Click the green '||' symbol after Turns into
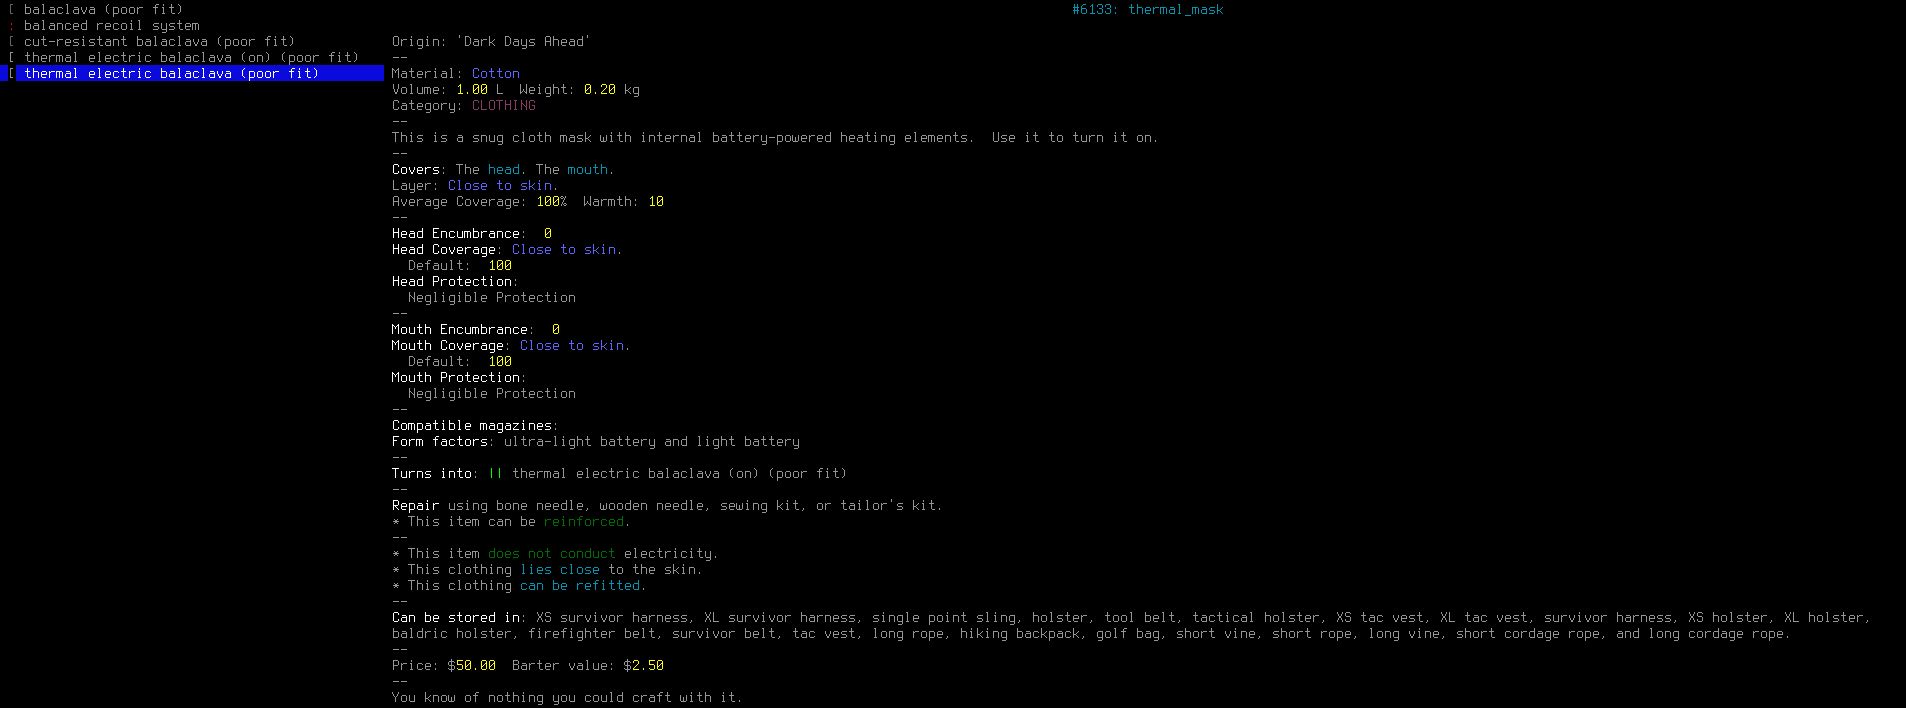The height and width of the screenshot is (708, 1906). [496, 474]
